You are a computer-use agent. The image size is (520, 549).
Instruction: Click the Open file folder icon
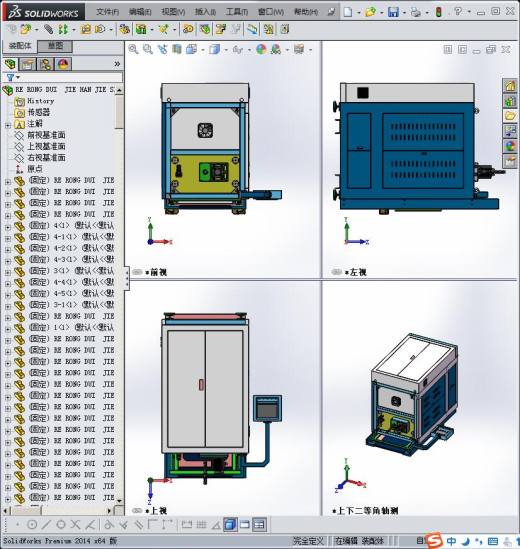click(x=370, y=12)
